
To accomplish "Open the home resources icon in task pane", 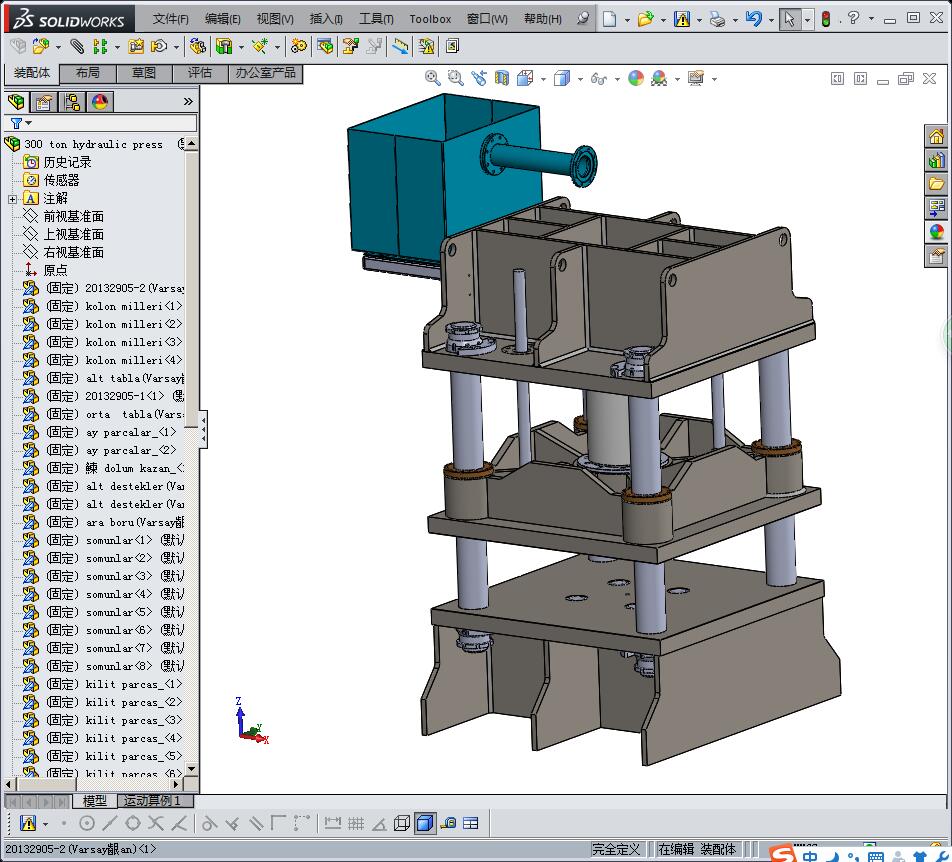I will [936, 137].
